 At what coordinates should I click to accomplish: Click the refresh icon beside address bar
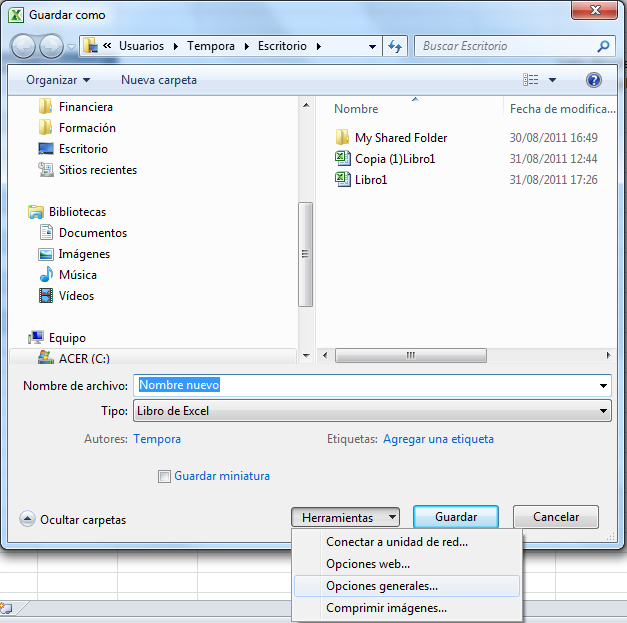395,46
